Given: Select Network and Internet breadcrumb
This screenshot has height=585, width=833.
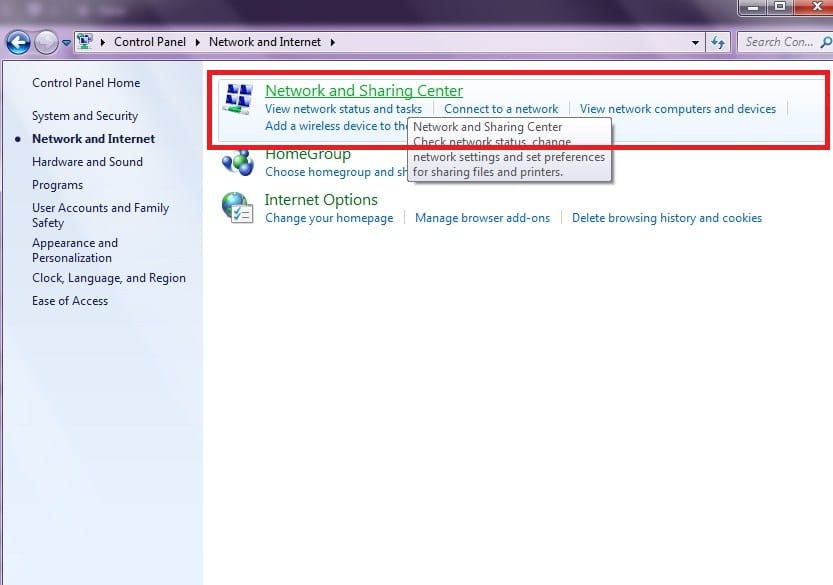Looking at the screenshot, I should [265, 42].
